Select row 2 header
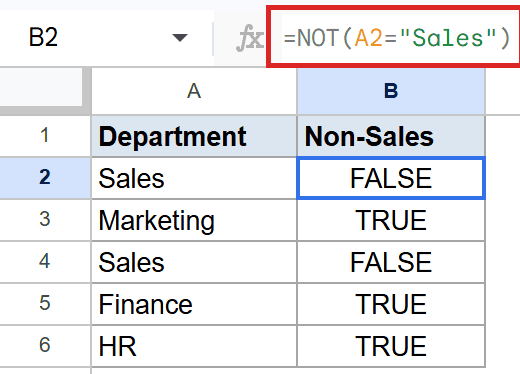 pyautogui.click(x=45, y=178)
